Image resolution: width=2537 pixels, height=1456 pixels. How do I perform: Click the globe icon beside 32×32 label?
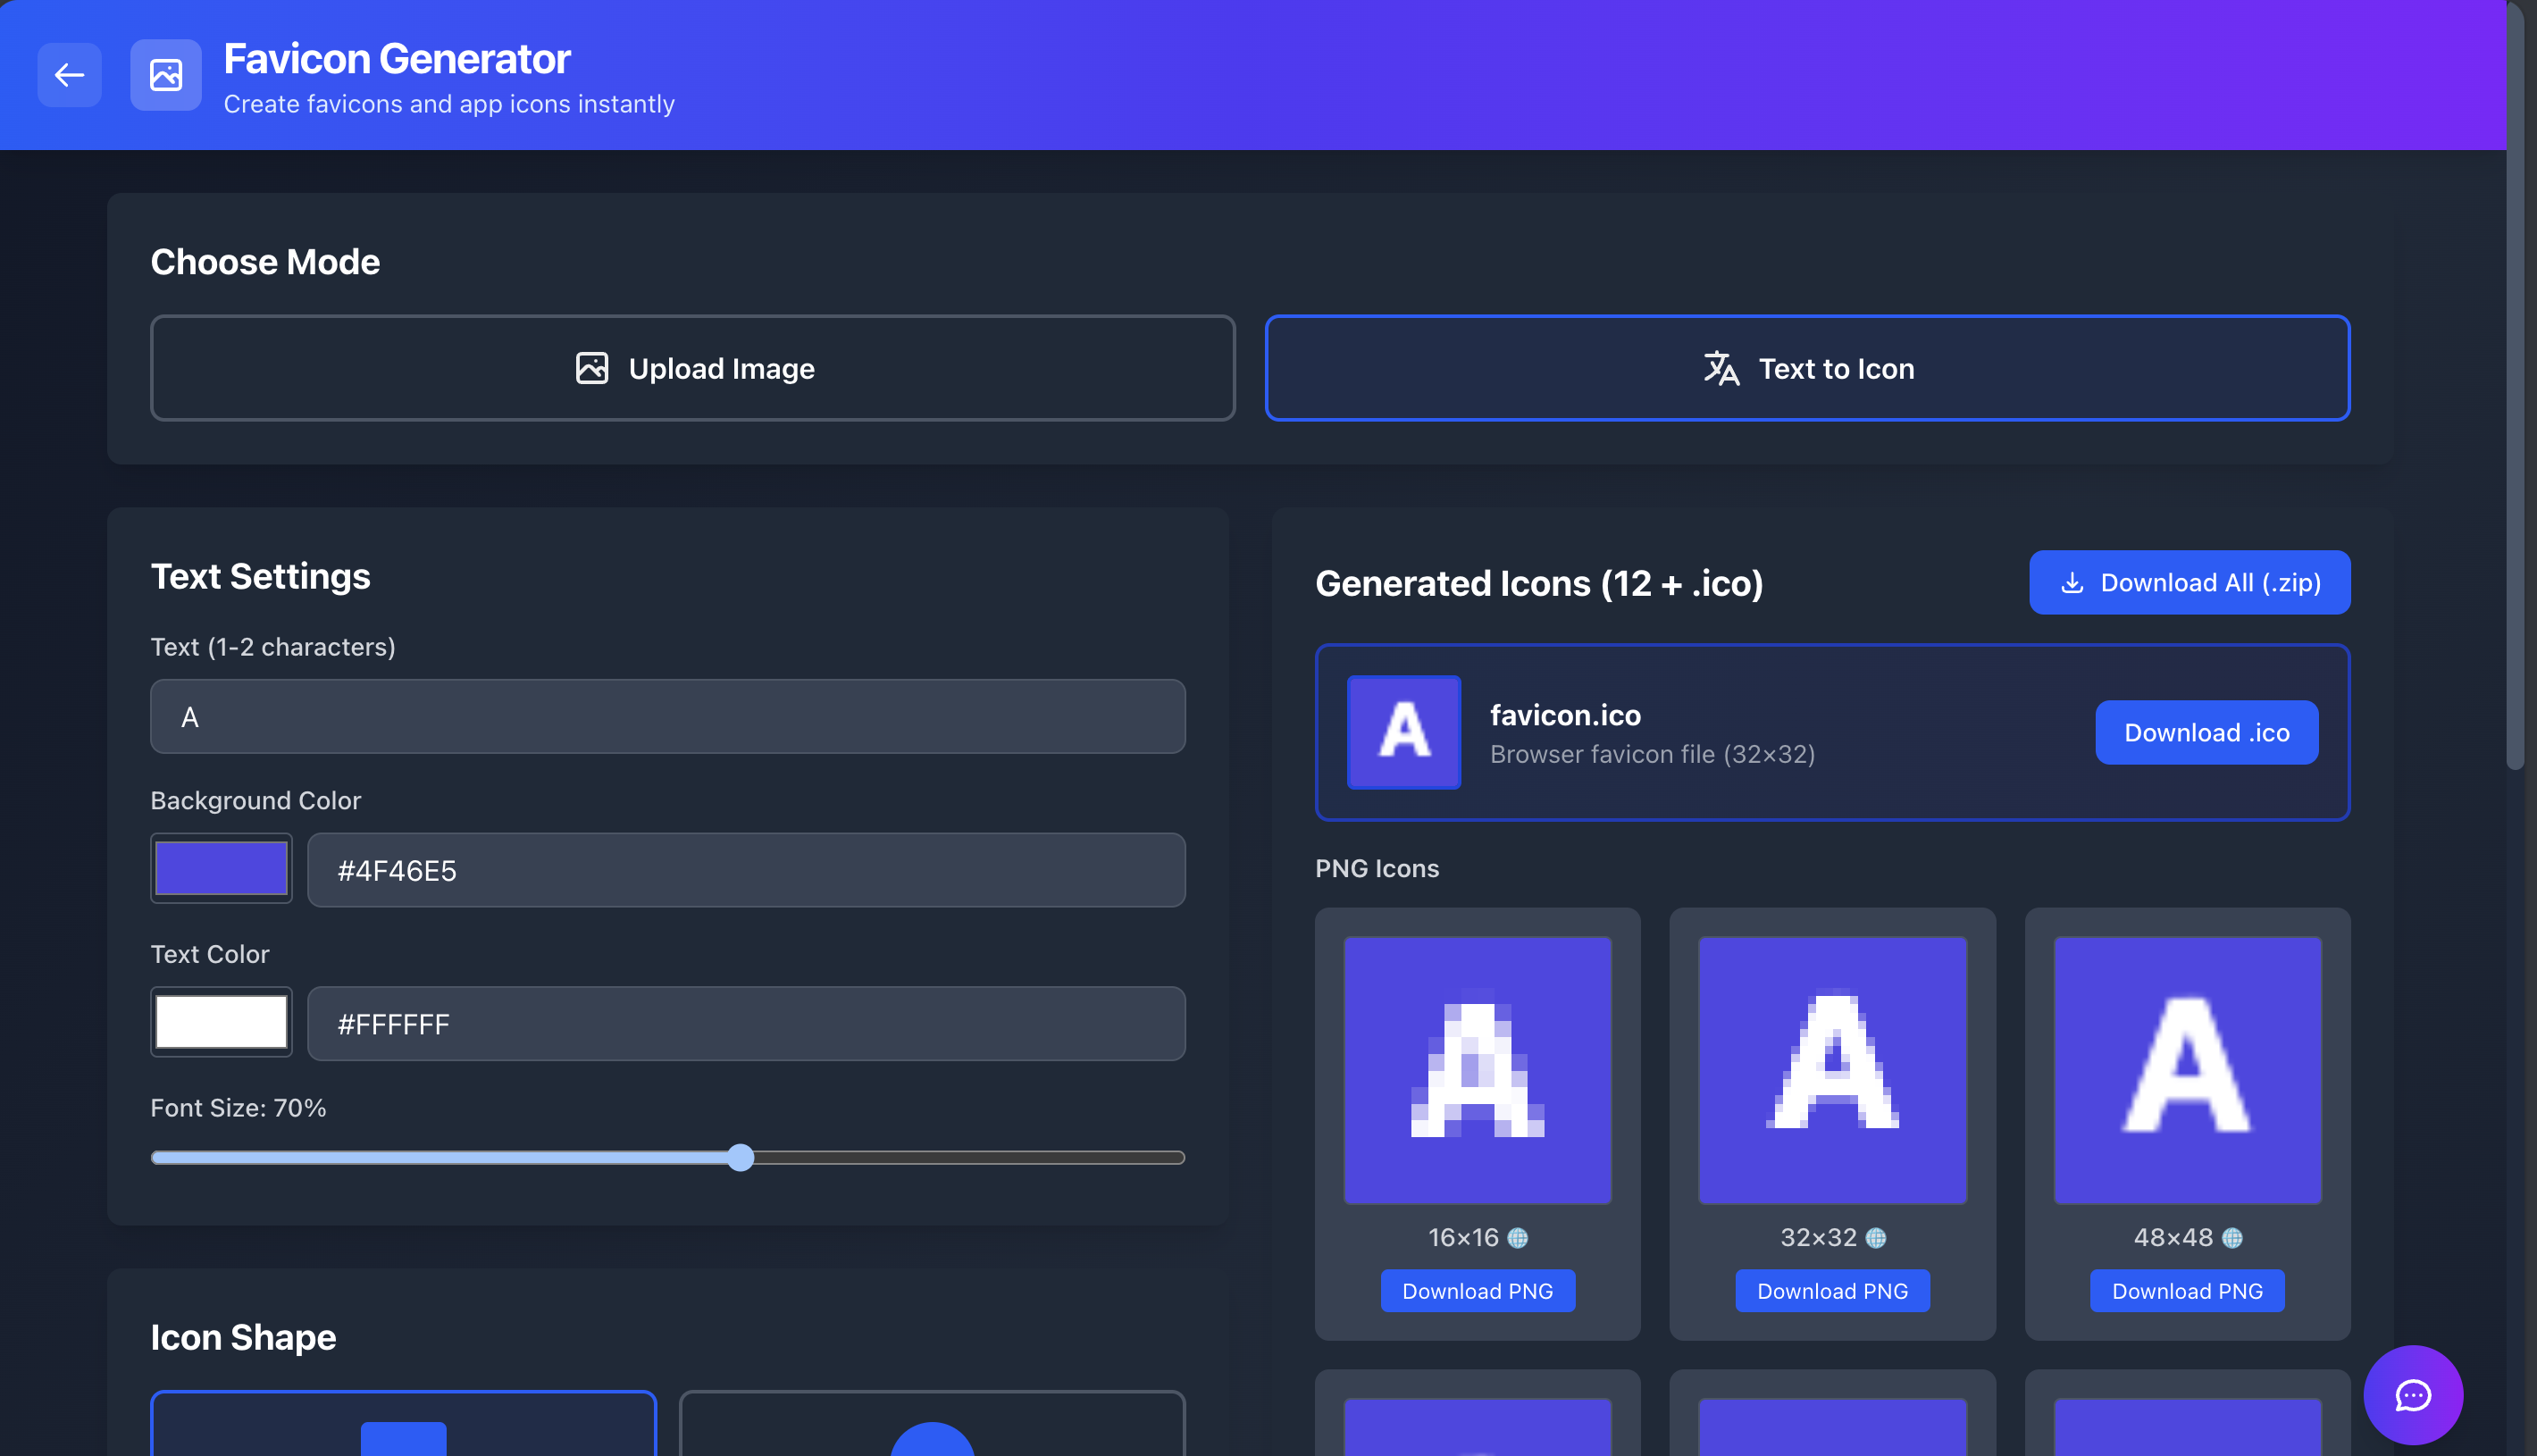pos(1875,1237)
